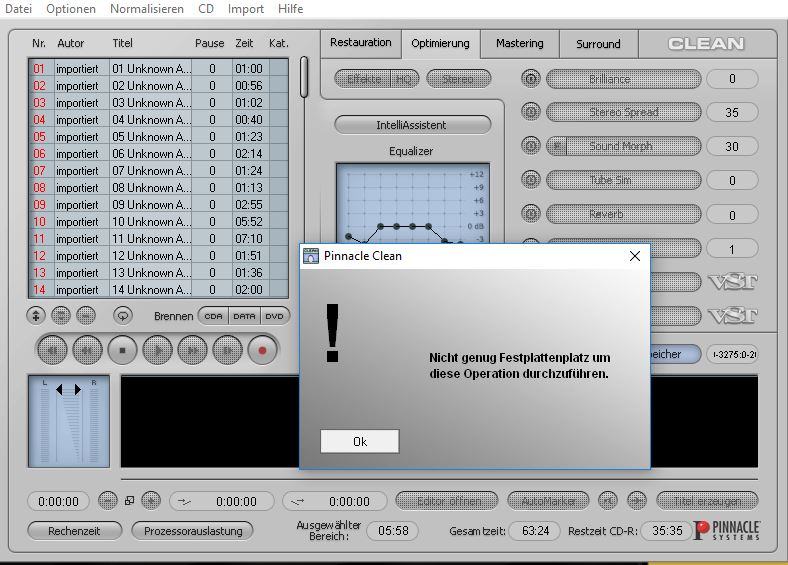This screenshot has width=788, height=565.
Task: Switch to the Surround tab
Action: (x=598, y=44)
